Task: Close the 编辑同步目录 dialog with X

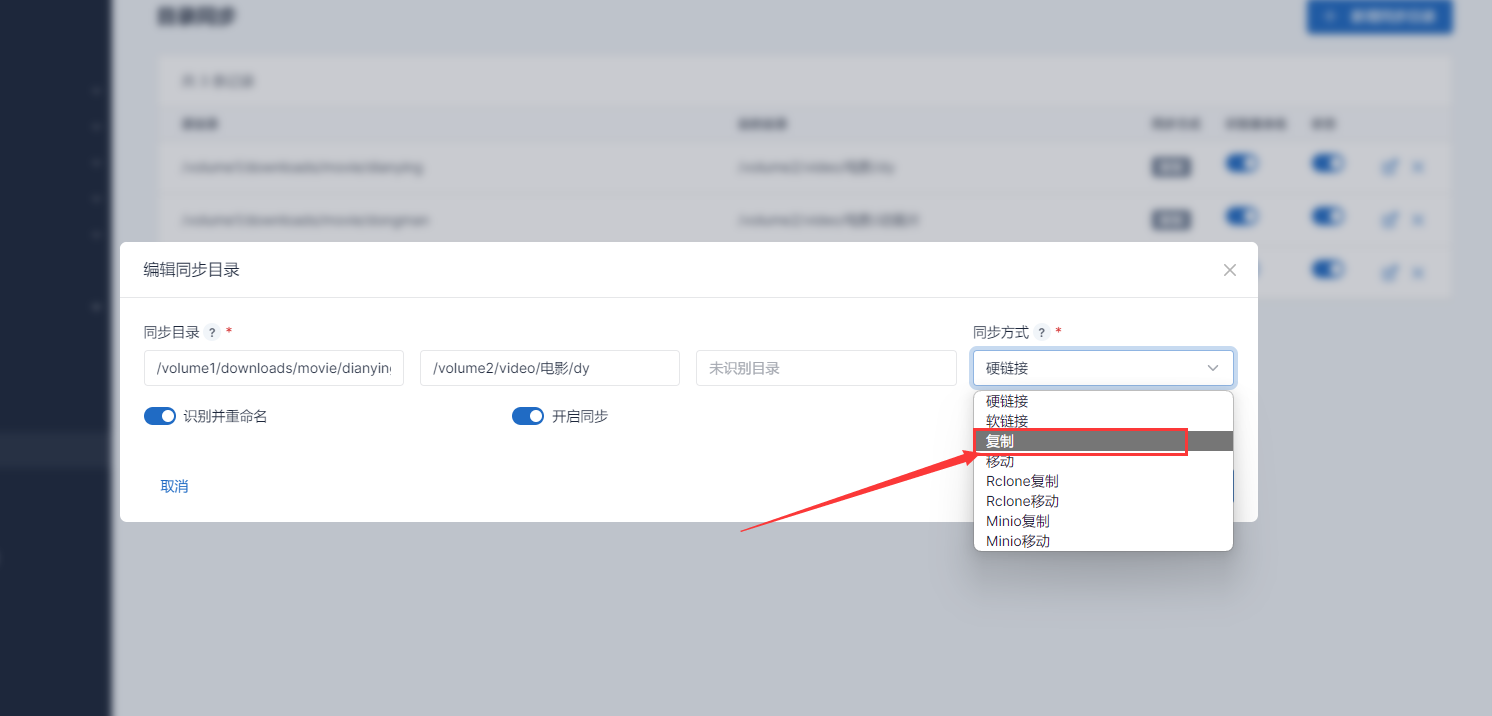Action: tap(1230, 270)
